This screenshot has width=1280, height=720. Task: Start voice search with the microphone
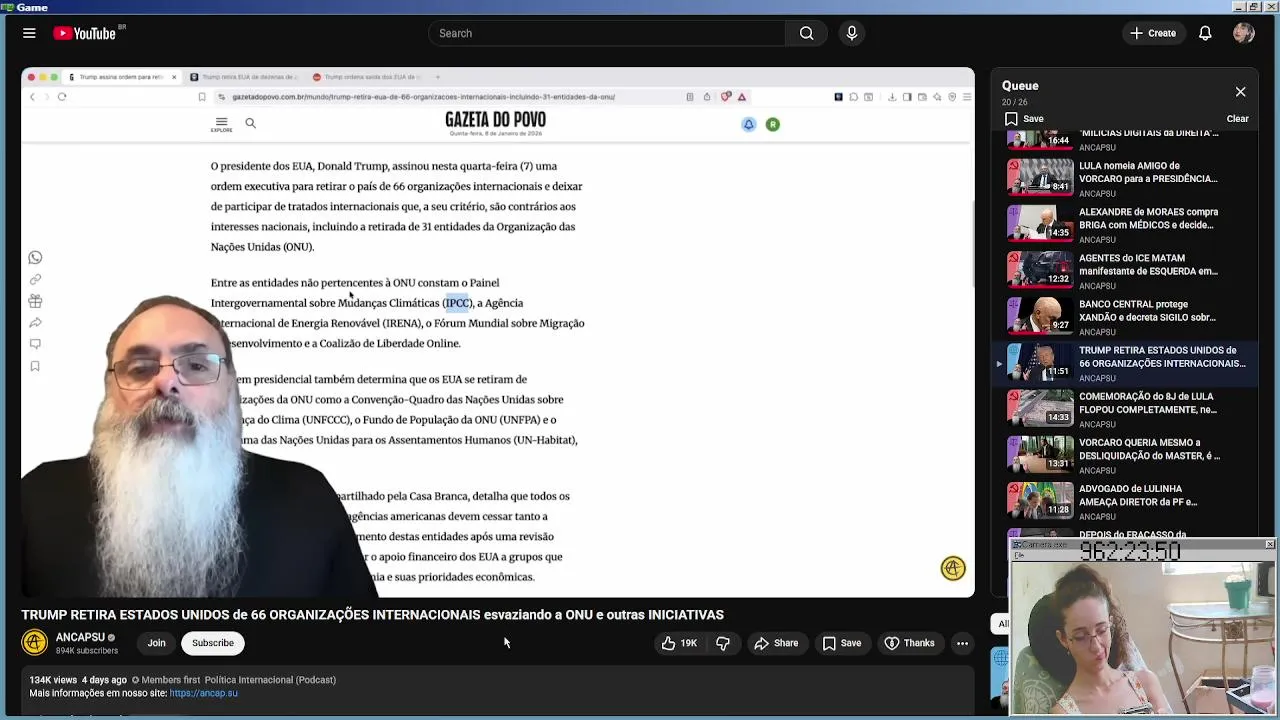click(x=852, y=33)
